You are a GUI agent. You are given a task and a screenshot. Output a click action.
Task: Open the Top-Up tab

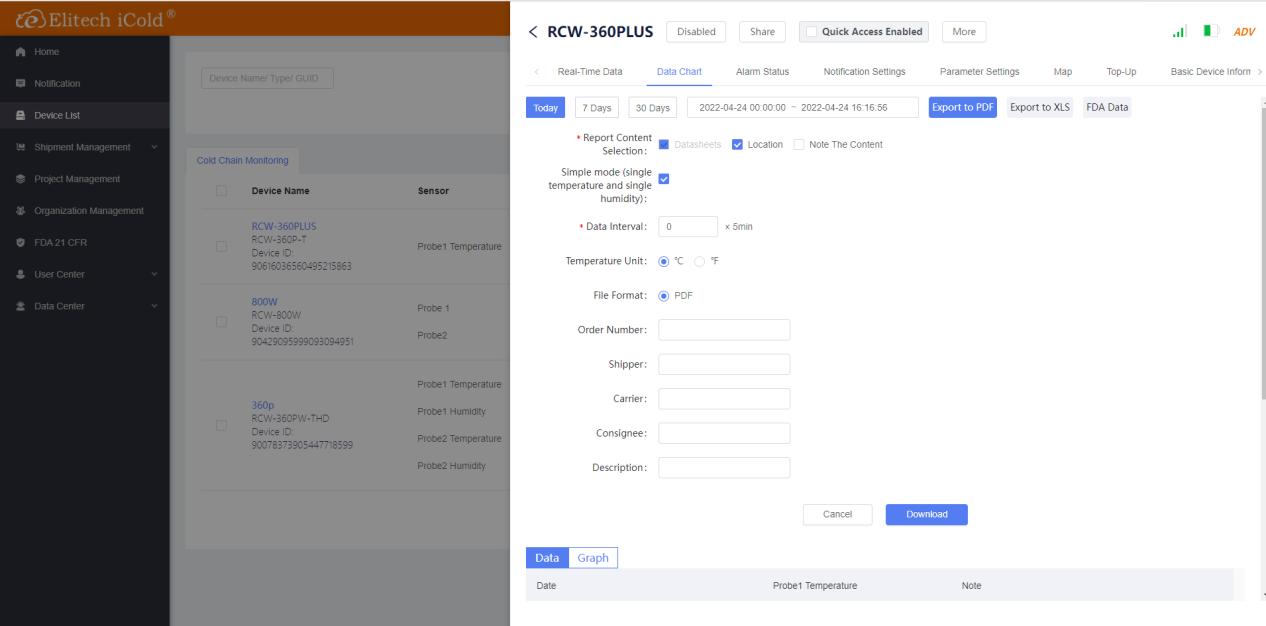(1121, 71)
